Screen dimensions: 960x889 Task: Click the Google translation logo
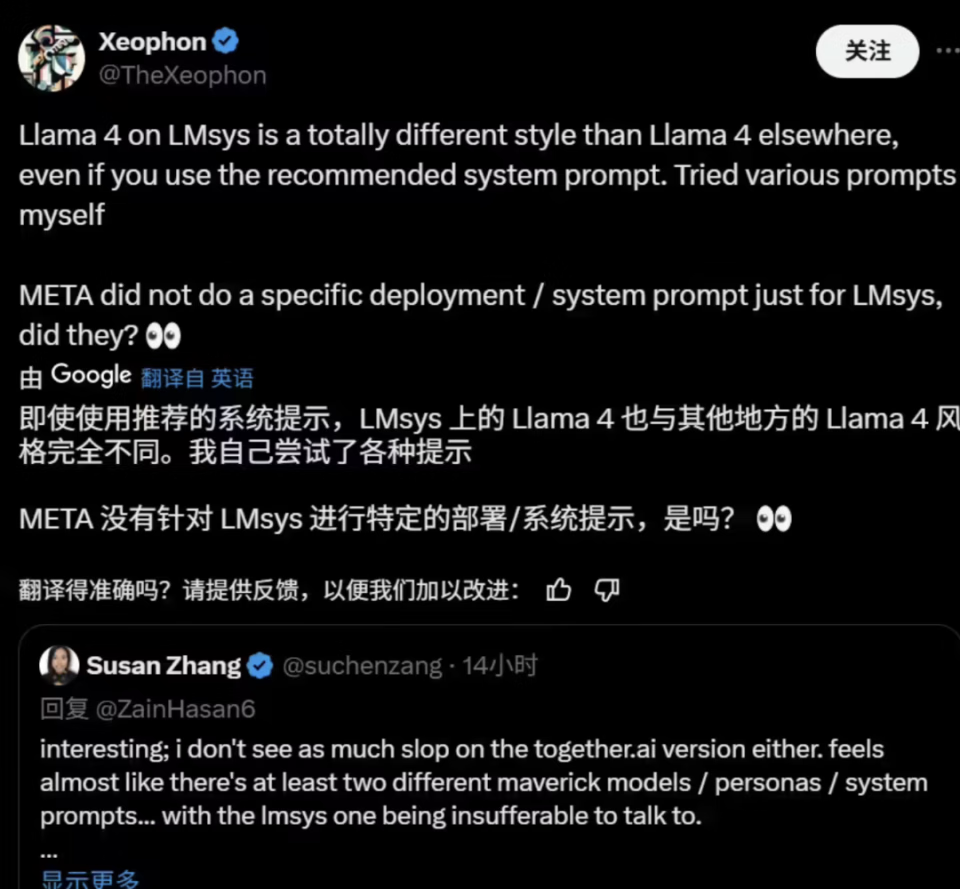point(91,375)
